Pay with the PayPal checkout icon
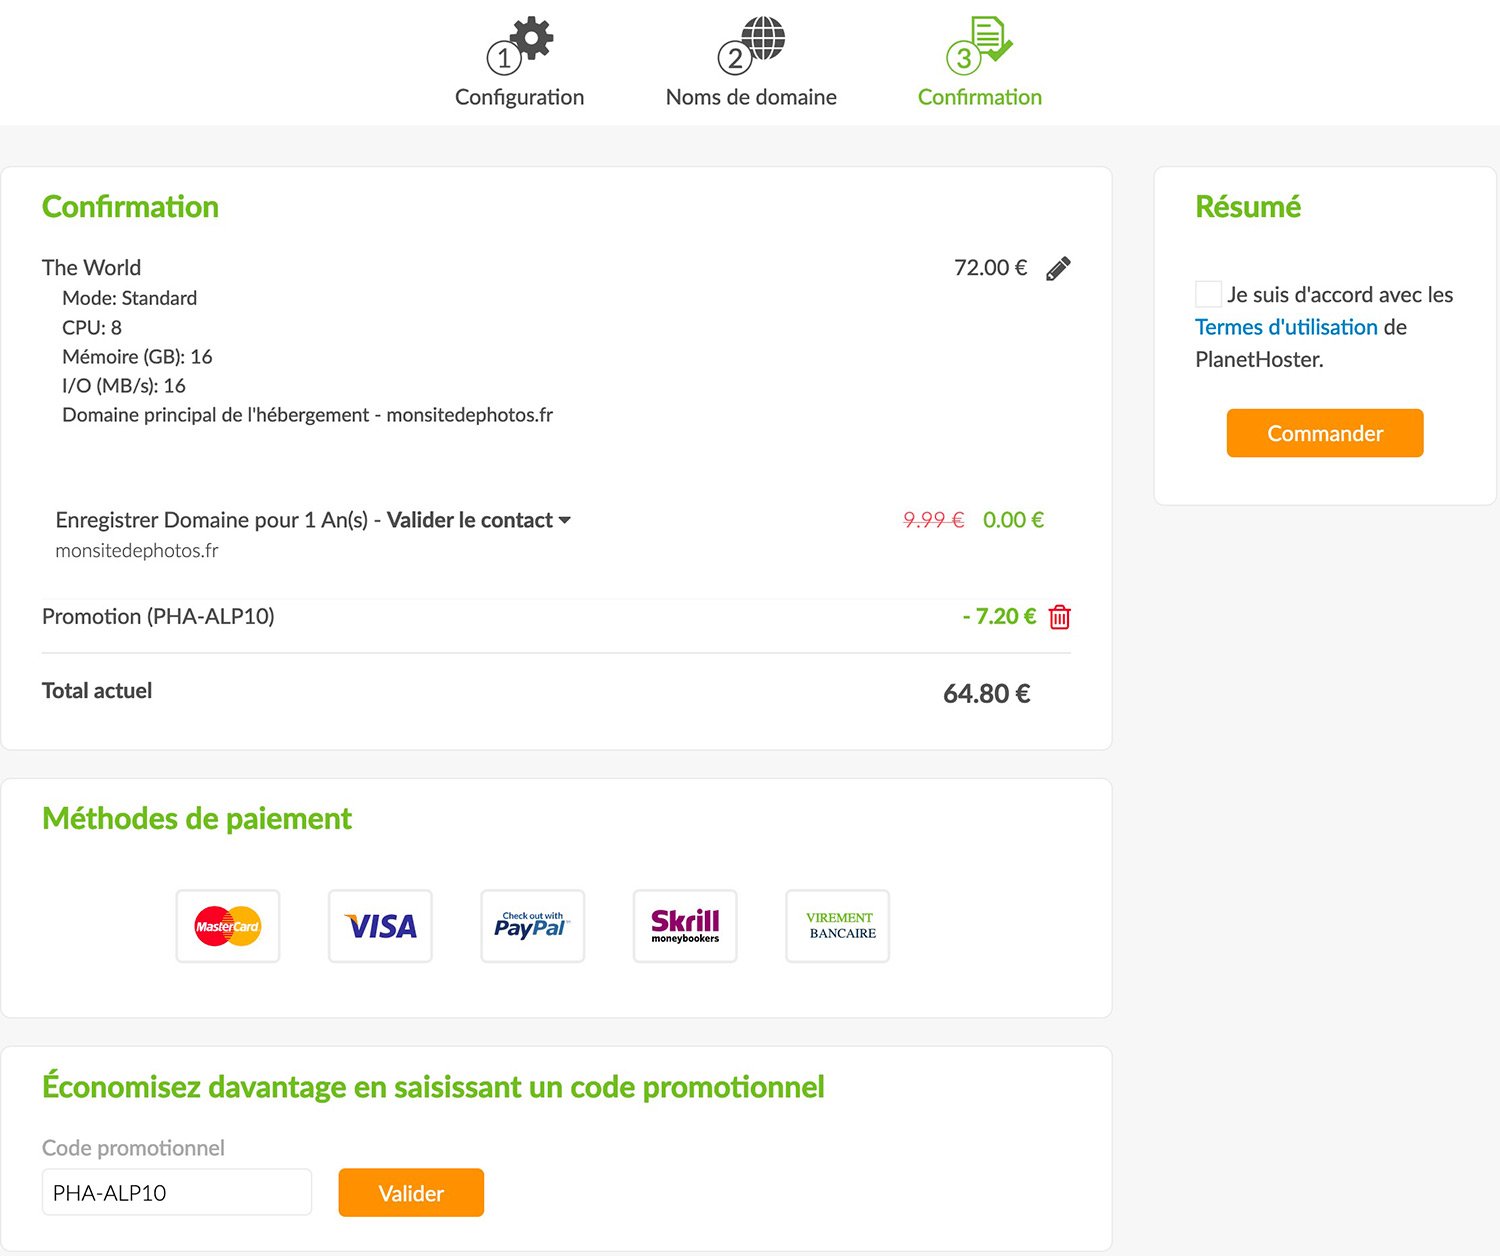The width and height of the screenshot is (1500, 1256). 533,926
